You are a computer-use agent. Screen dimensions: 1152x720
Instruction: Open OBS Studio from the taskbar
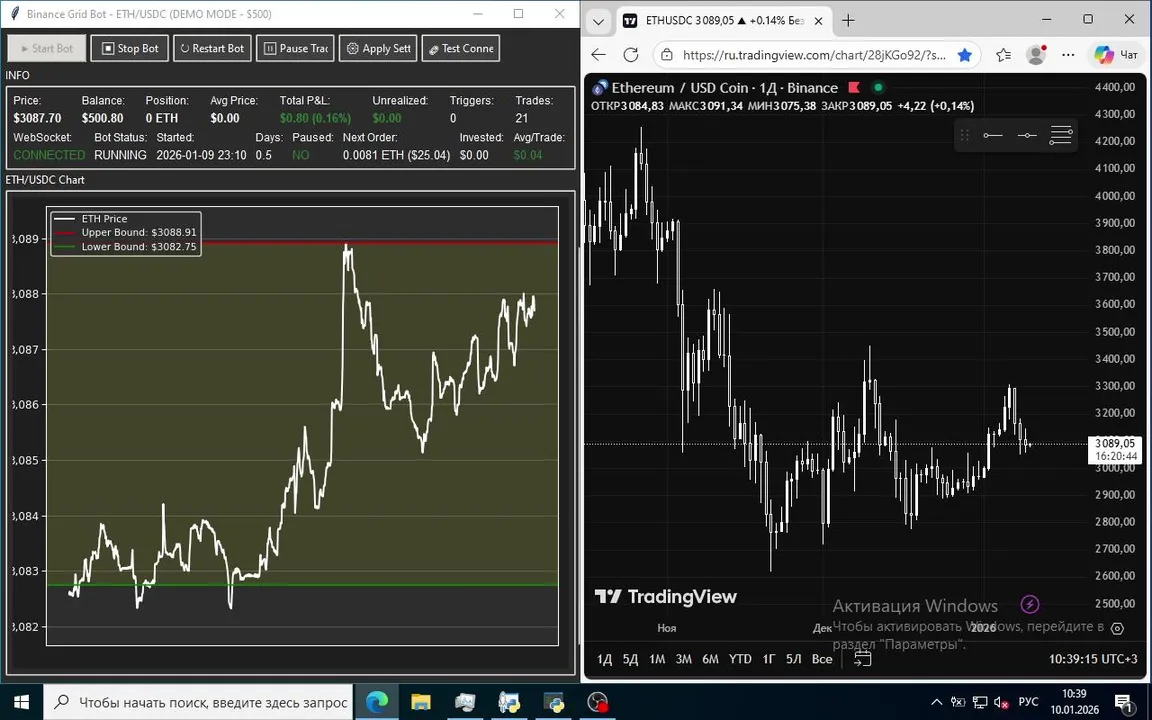coord(598,702)
